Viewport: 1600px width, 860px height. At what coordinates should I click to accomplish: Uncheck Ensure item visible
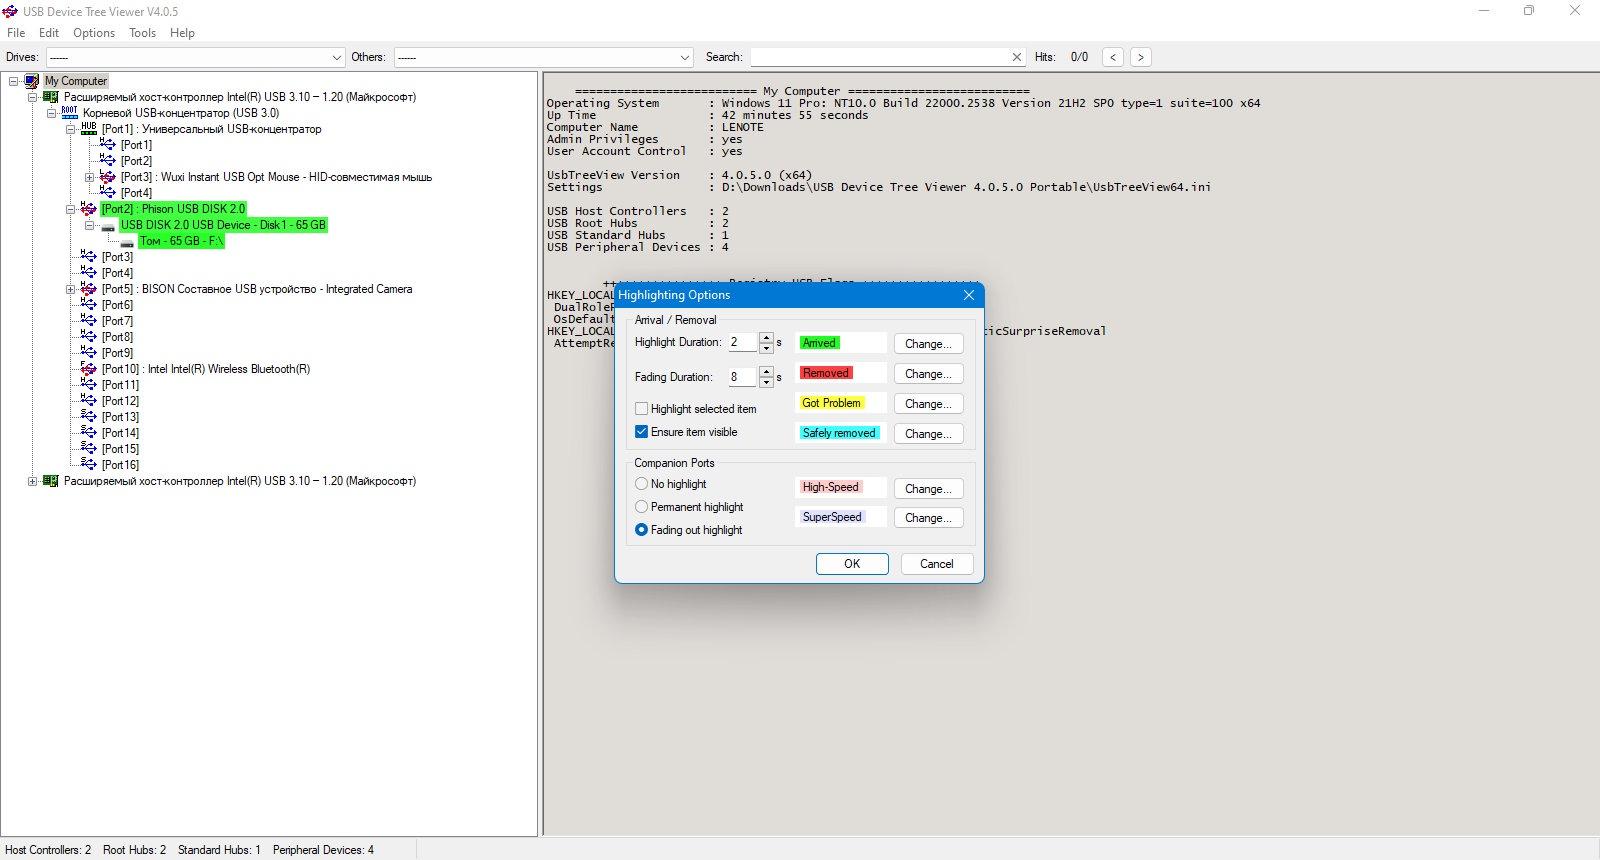641,432
